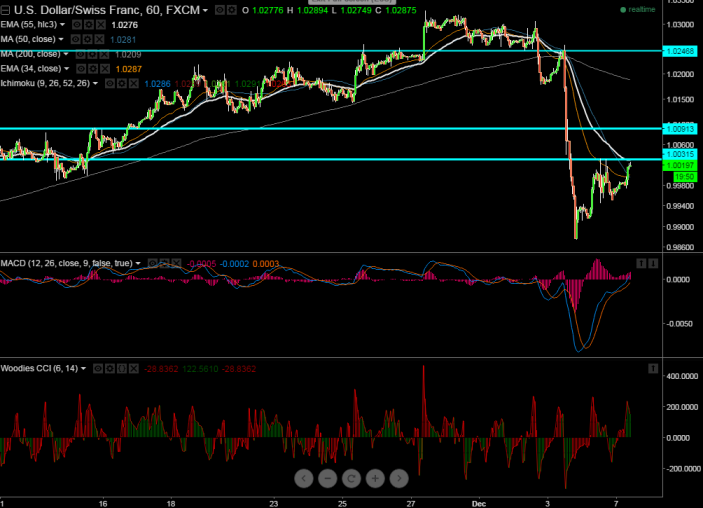Open MA (200, close) settings gear
The height and width of the screenshot is (508, 703).
pyautogui.click(x=92, y=54)
